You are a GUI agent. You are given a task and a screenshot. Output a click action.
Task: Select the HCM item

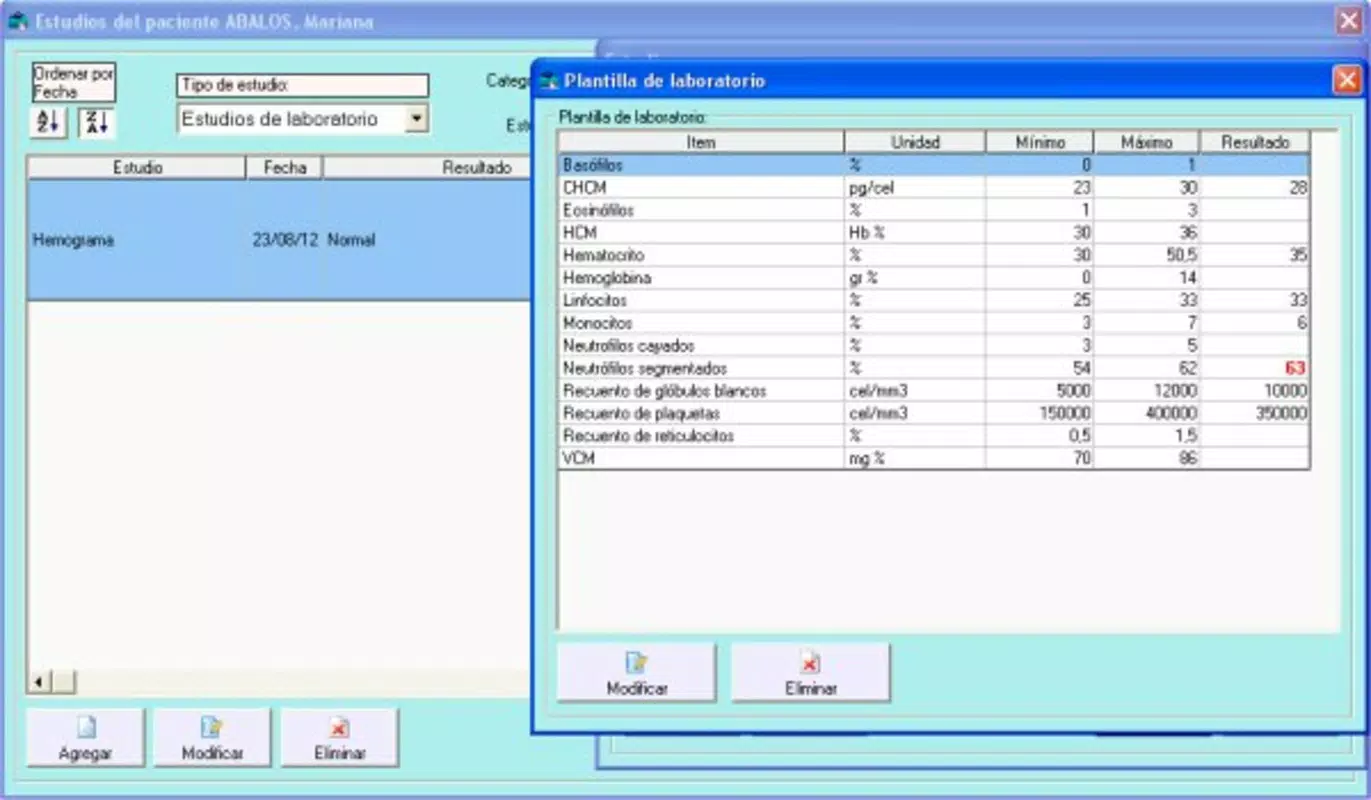pyautogui.click(x=934, y=233)
